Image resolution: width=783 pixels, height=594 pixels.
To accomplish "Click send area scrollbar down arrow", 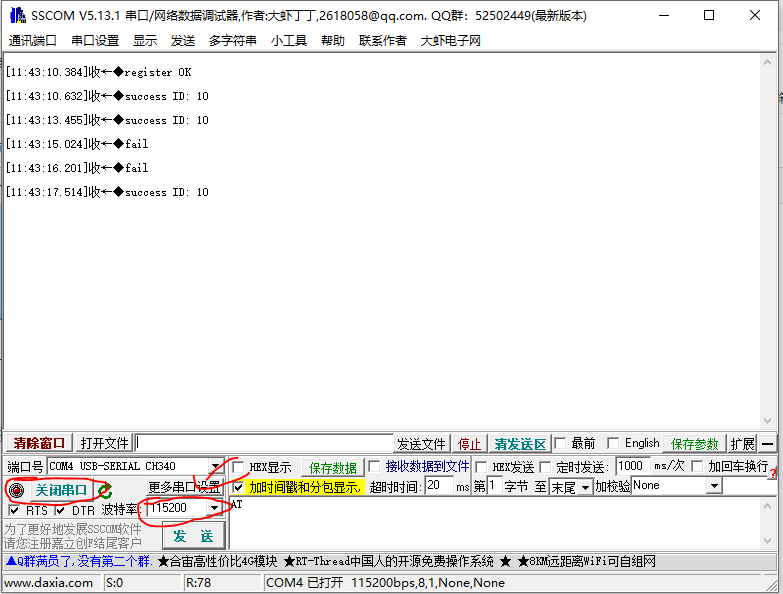I will 768,541.
